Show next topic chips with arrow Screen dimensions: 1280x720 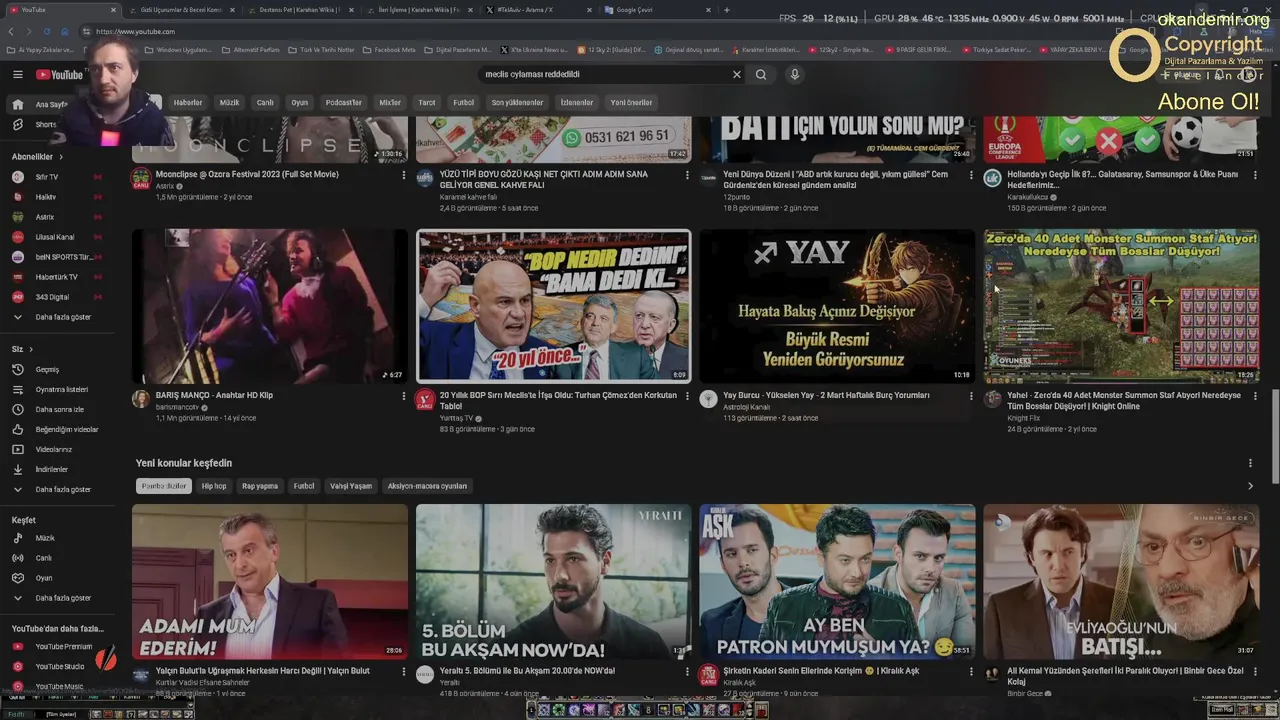pyautogui.click(x=1250, y=486)
